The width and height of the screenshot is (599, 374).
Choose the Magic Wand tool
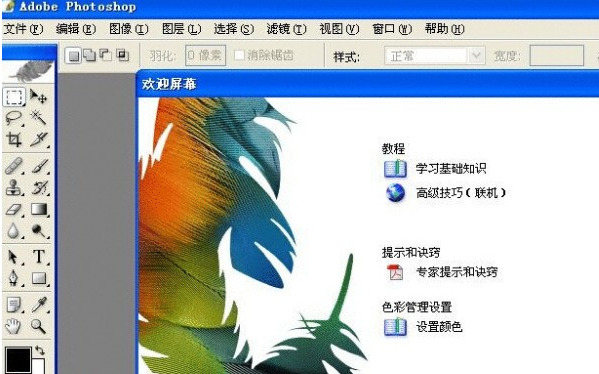pos(39,117)
